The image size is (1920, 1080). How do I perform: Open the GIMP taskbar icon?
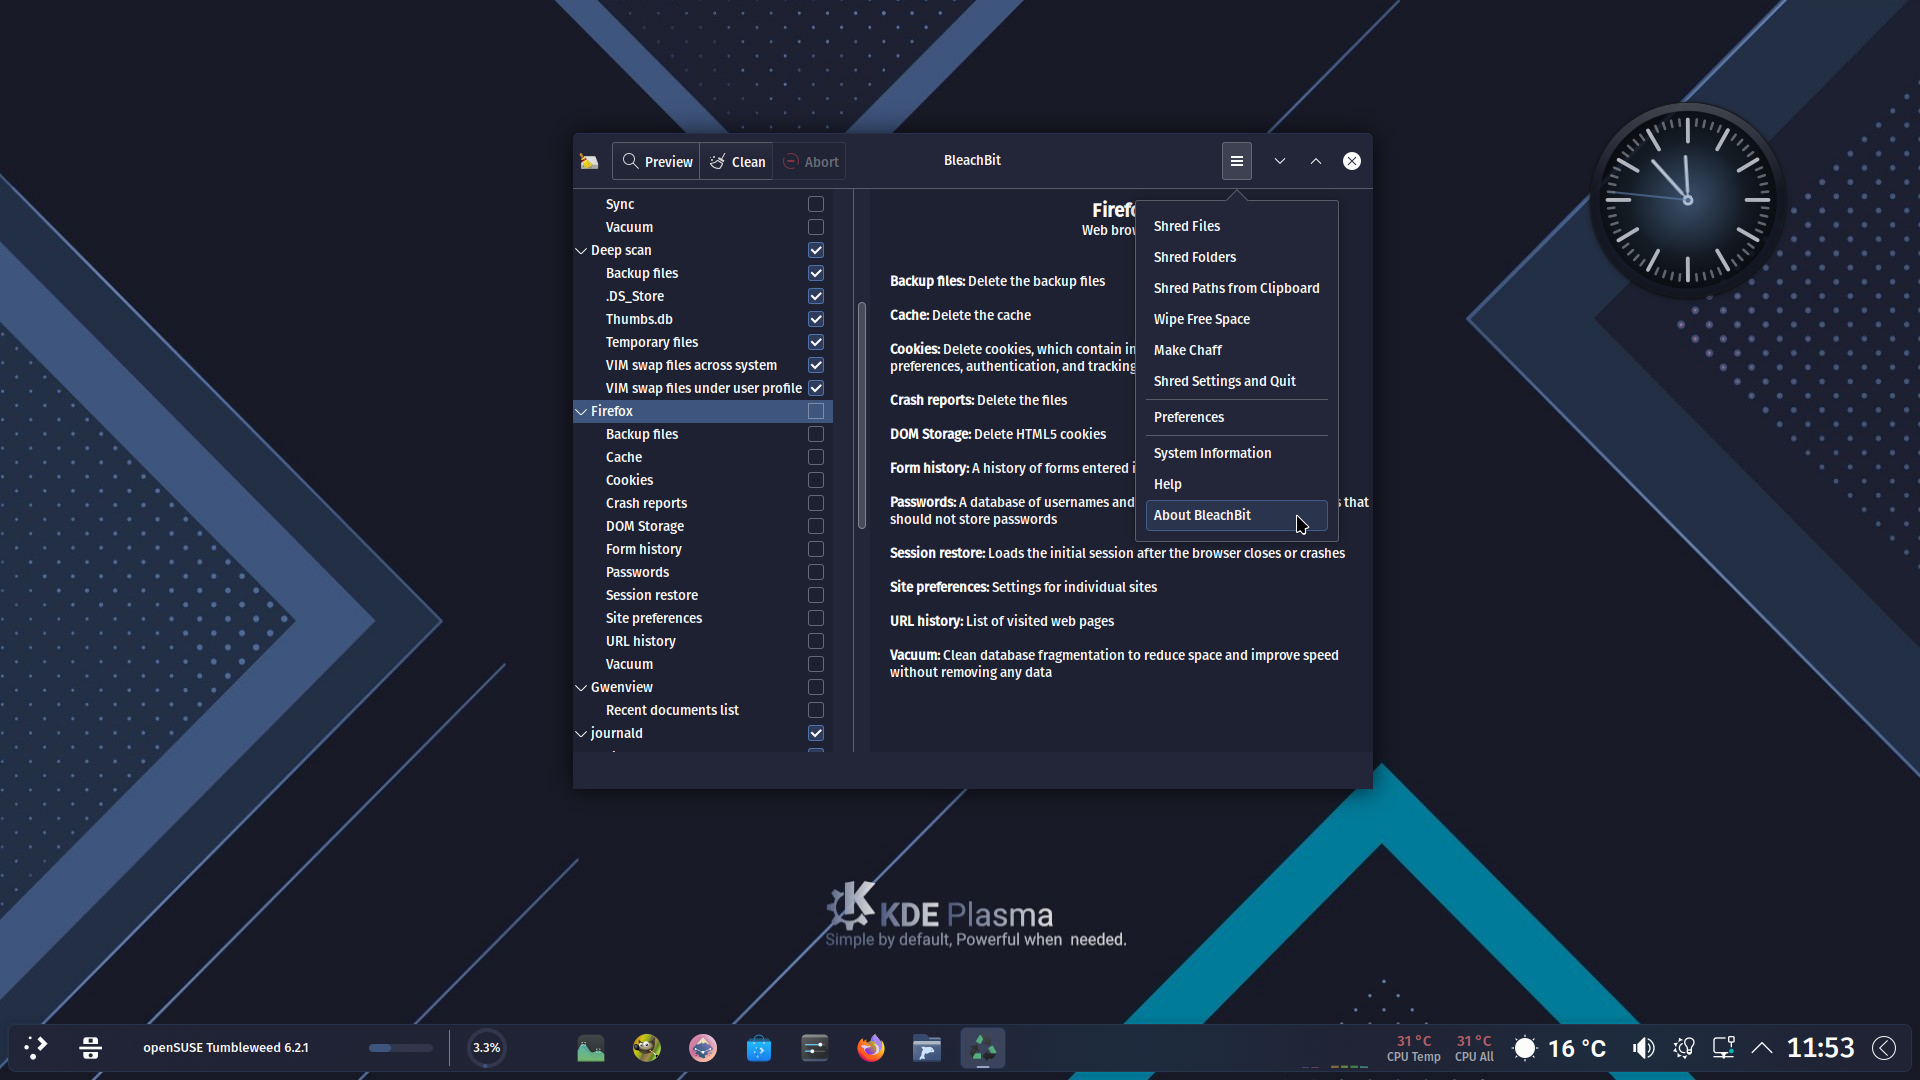pos(647,1048)
